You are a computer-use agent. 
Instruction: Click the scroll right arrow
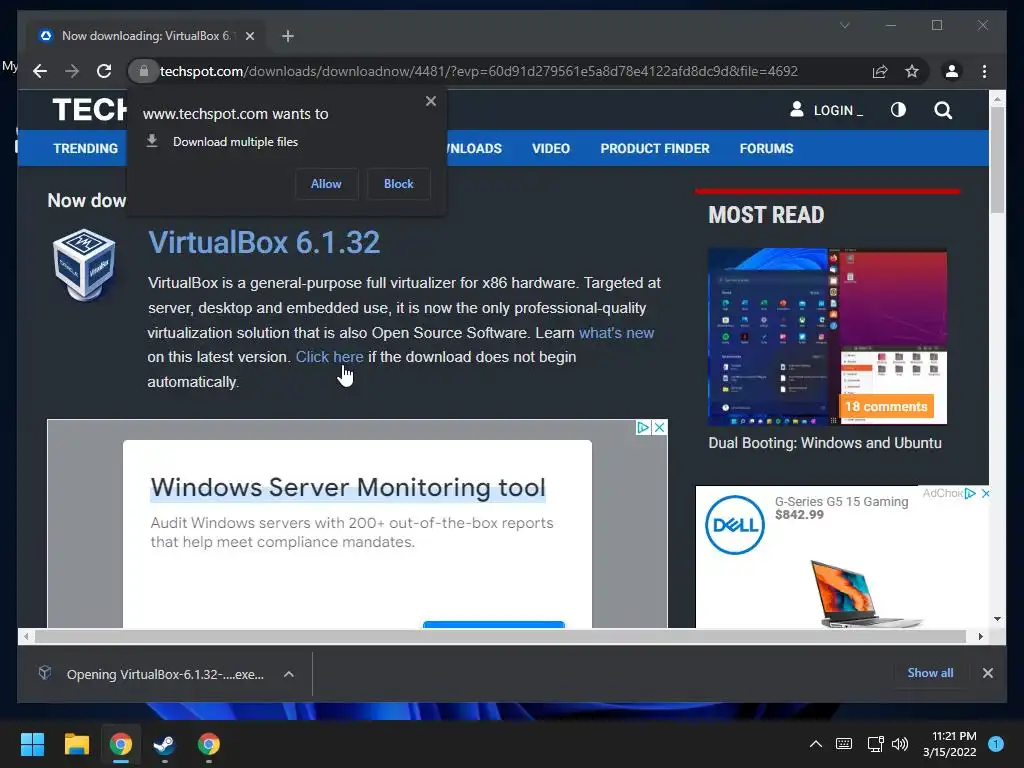980,636
